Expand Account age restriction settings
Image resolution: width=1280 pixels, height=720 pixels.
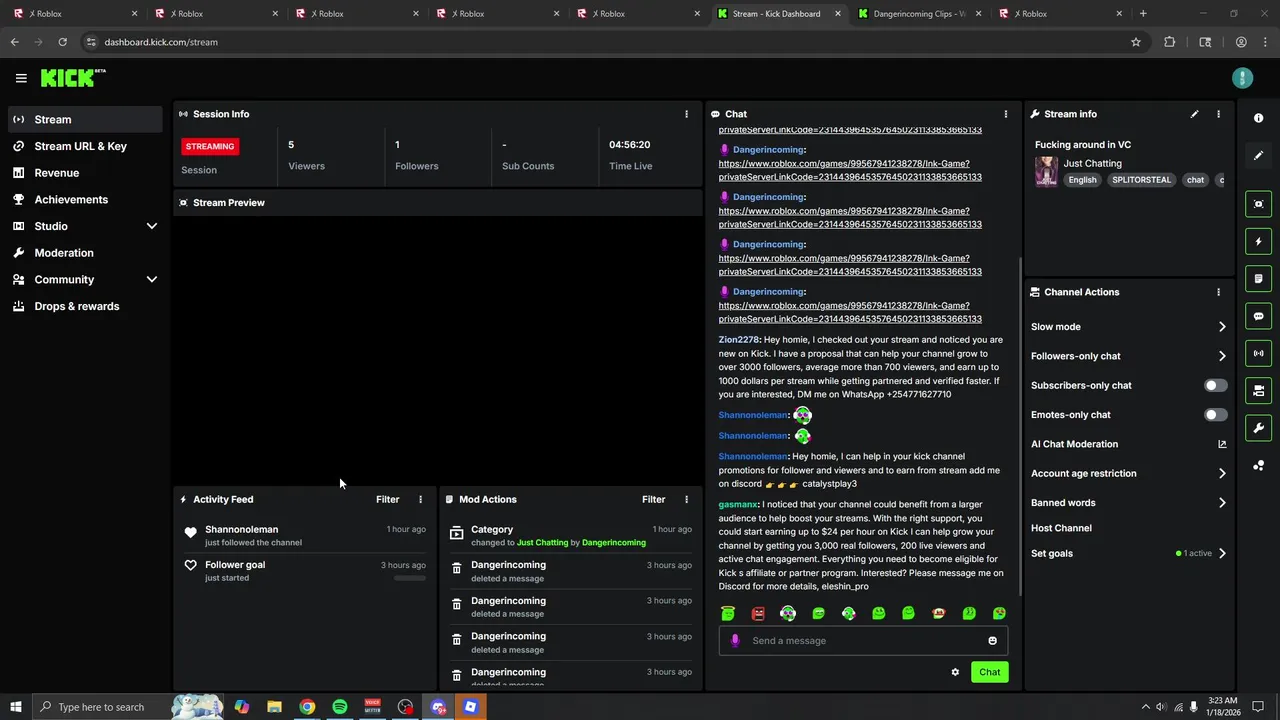point(1222,474)
